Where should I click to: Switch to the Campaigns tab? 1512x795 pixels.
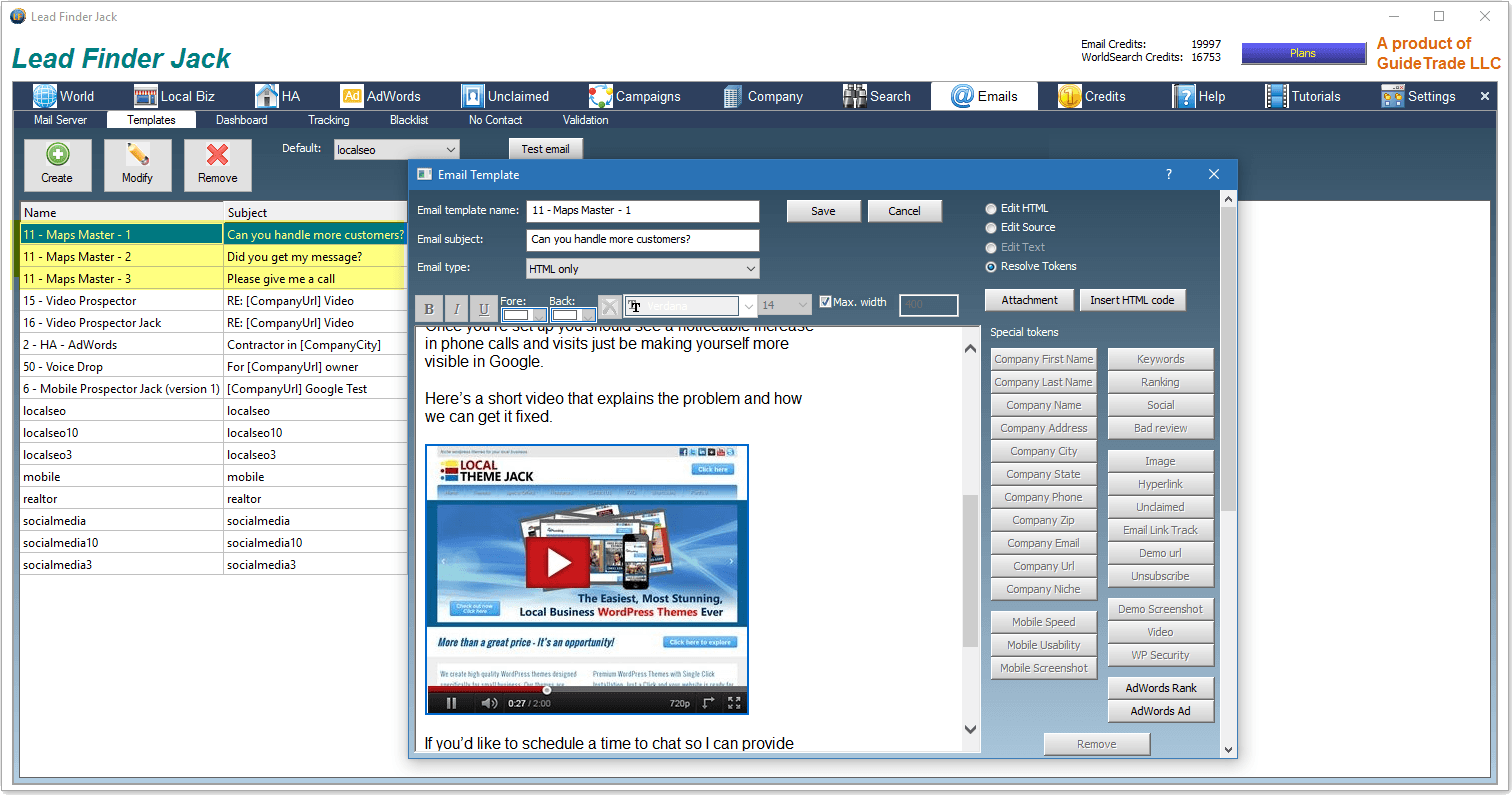point(634,96)
